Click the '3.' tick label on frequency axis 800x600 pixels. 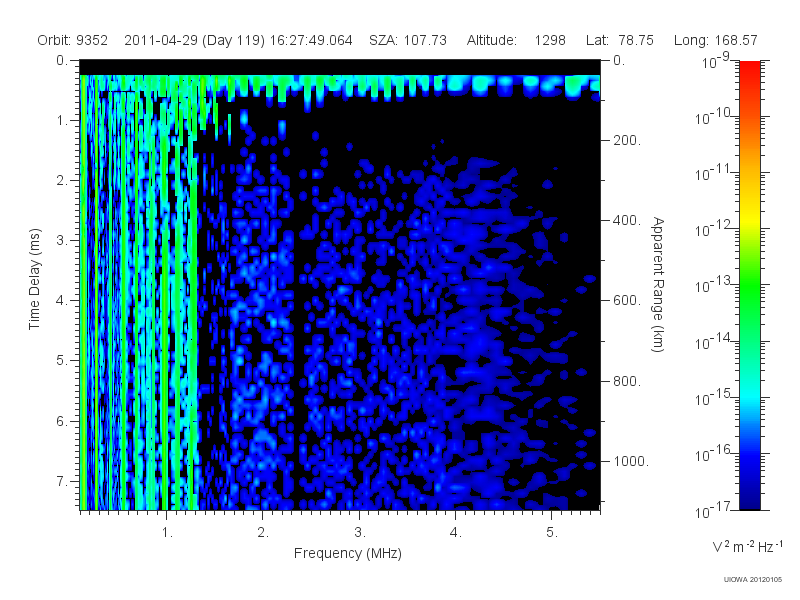click(x=360, y=533)
